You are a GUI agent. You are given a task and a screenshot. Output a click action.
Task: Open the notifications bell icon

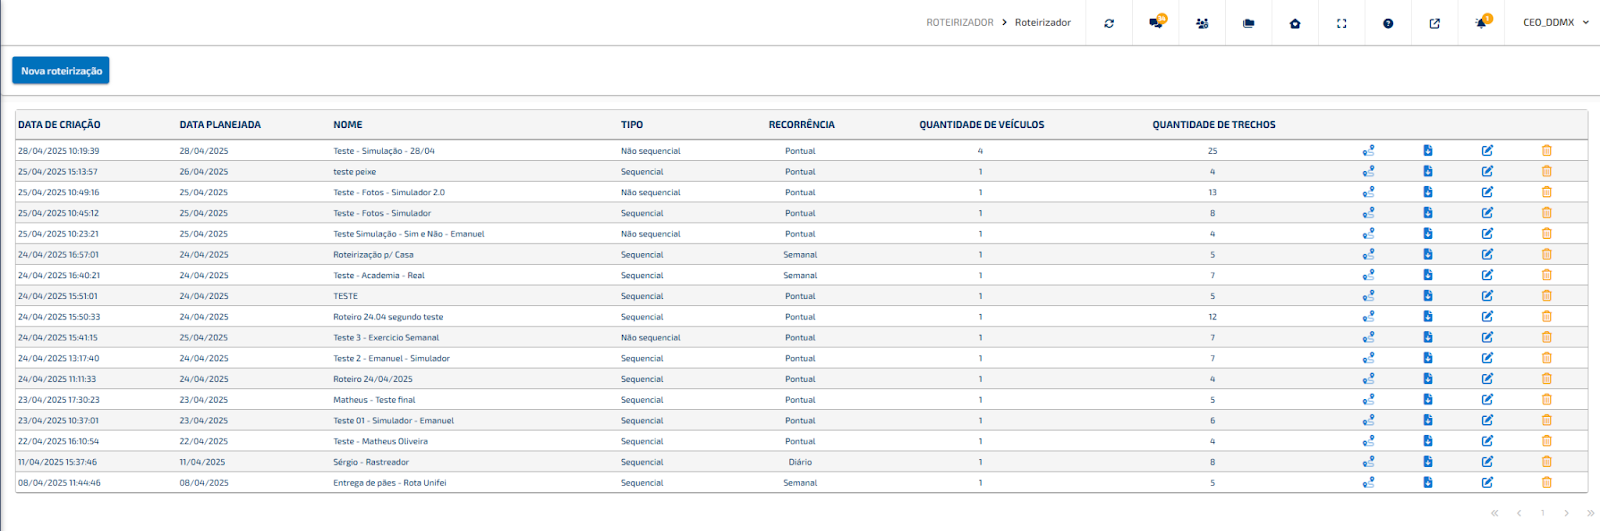click(1482, 22)
